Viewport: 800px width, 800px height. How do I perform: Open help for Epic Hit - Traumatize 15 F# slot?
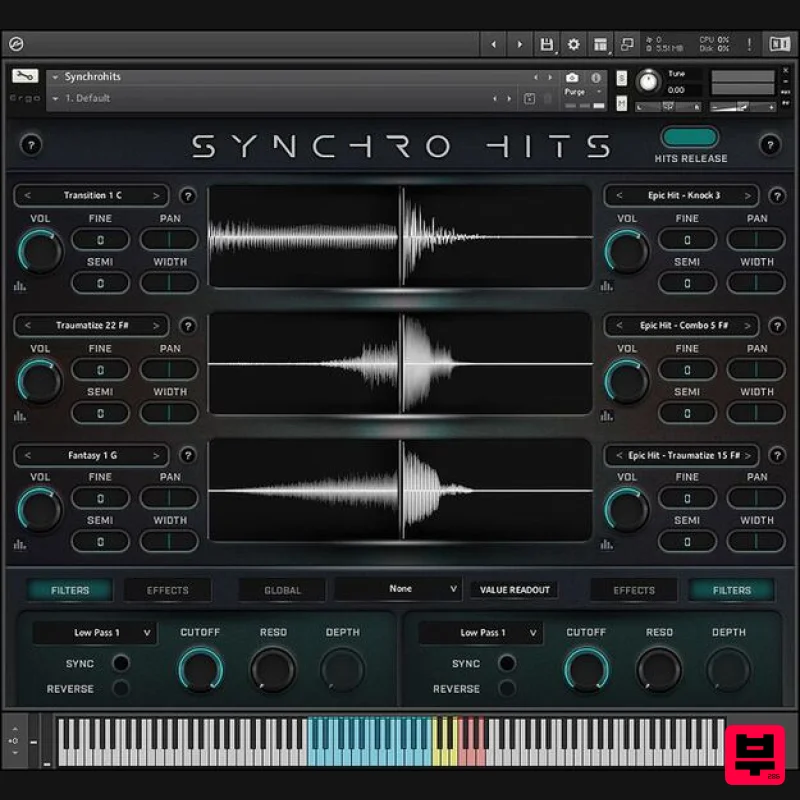(777, 455)
